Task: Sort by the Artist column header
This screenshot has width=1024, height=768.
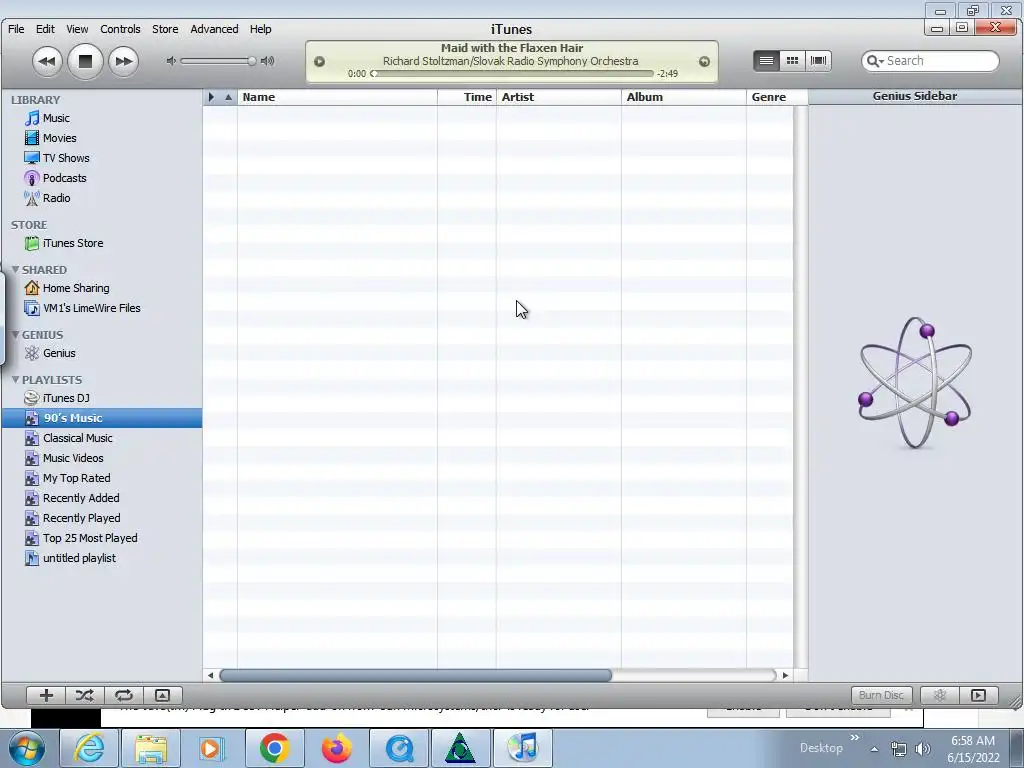Action: [559, 97]
